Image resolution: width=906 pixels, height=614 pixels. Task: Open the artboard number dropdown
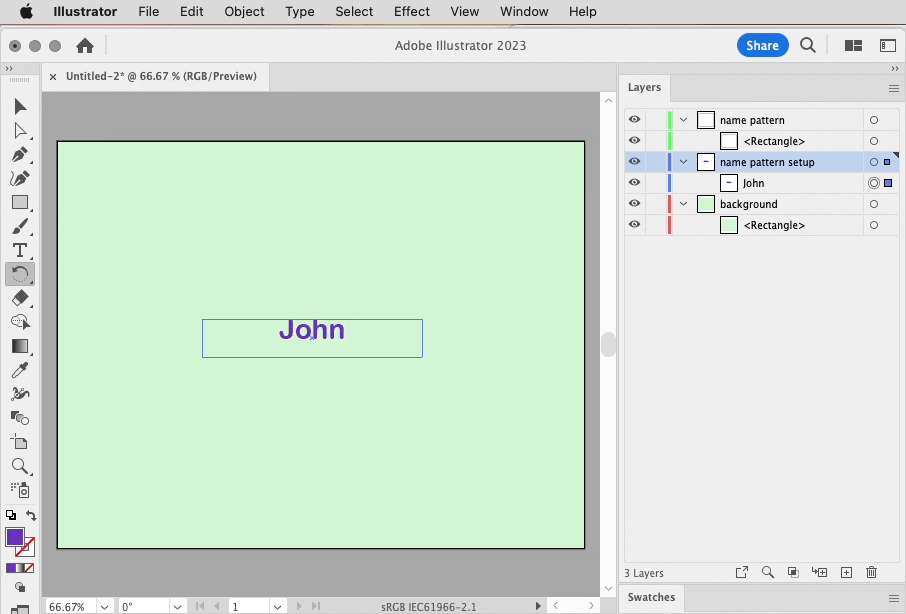277,607
